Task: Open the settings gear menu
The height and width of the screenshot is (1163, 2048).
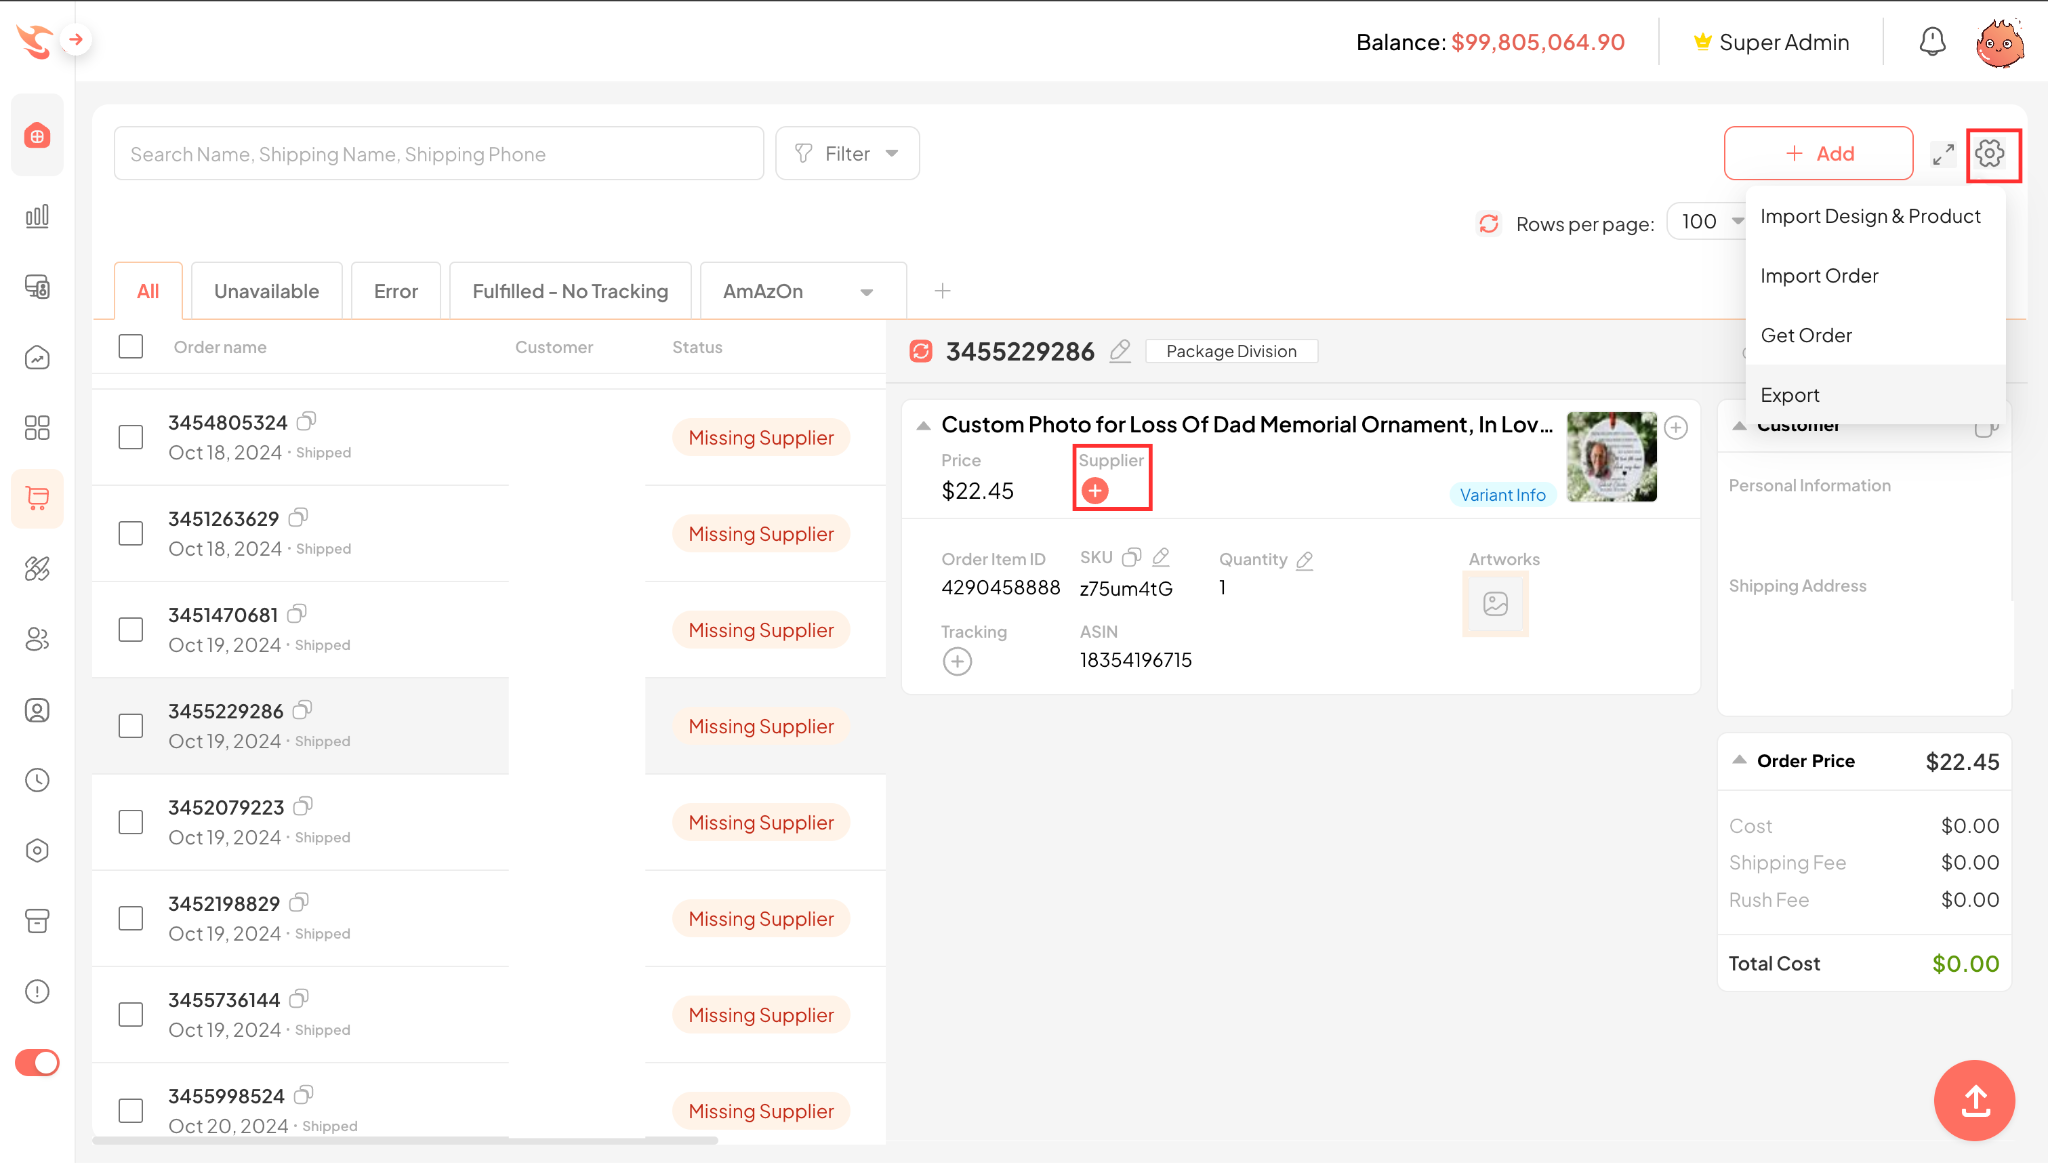Action: tap(1990, 154)
